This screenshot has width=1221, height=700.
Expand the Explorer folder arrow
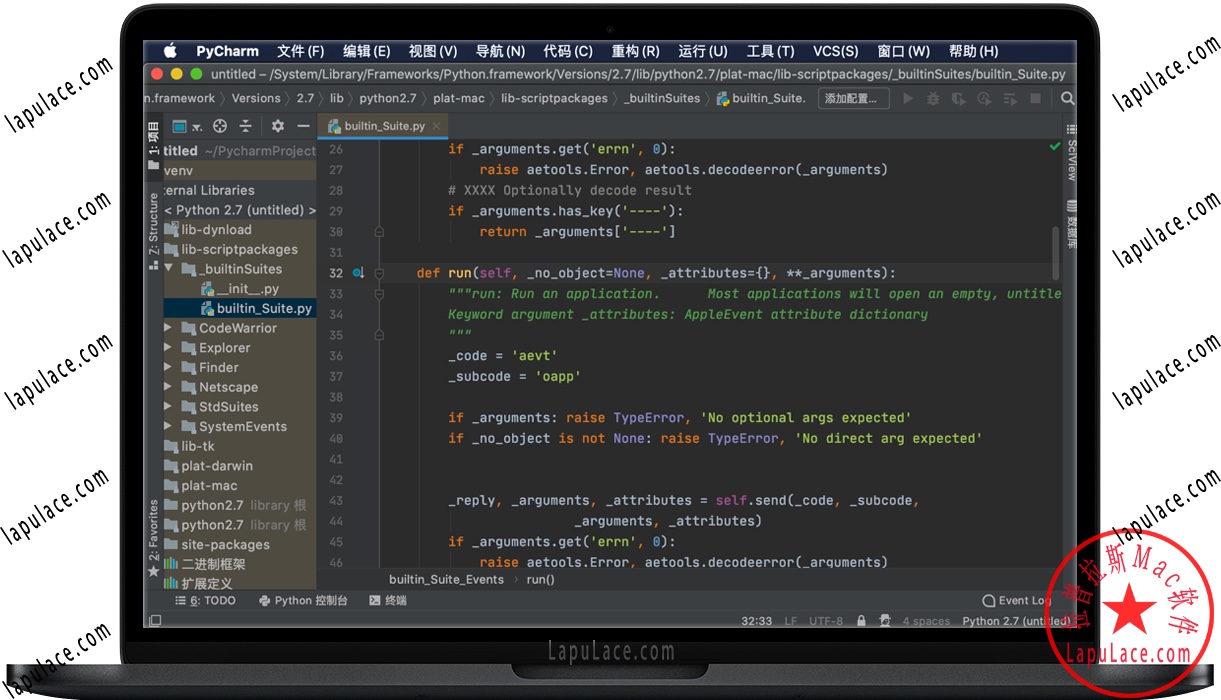coord(168,348)
